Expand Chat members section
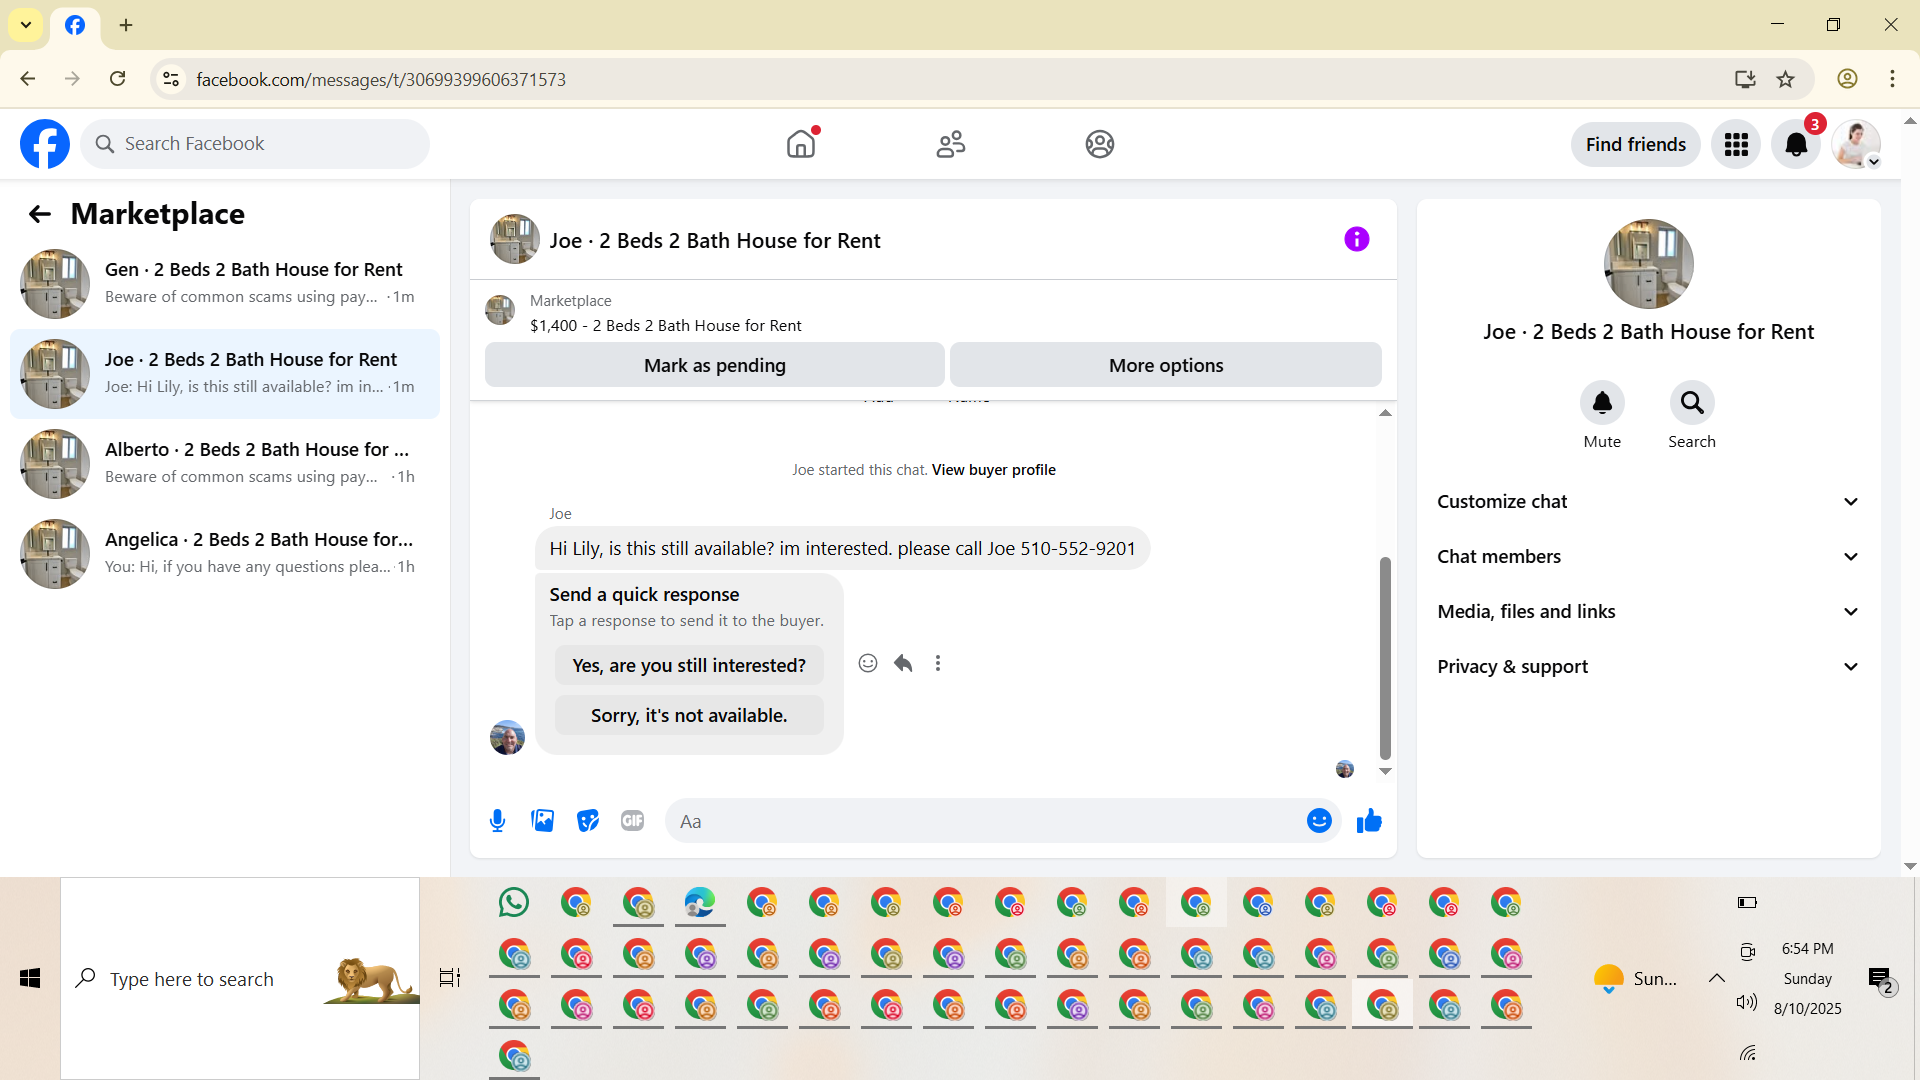 [1648, 557]
